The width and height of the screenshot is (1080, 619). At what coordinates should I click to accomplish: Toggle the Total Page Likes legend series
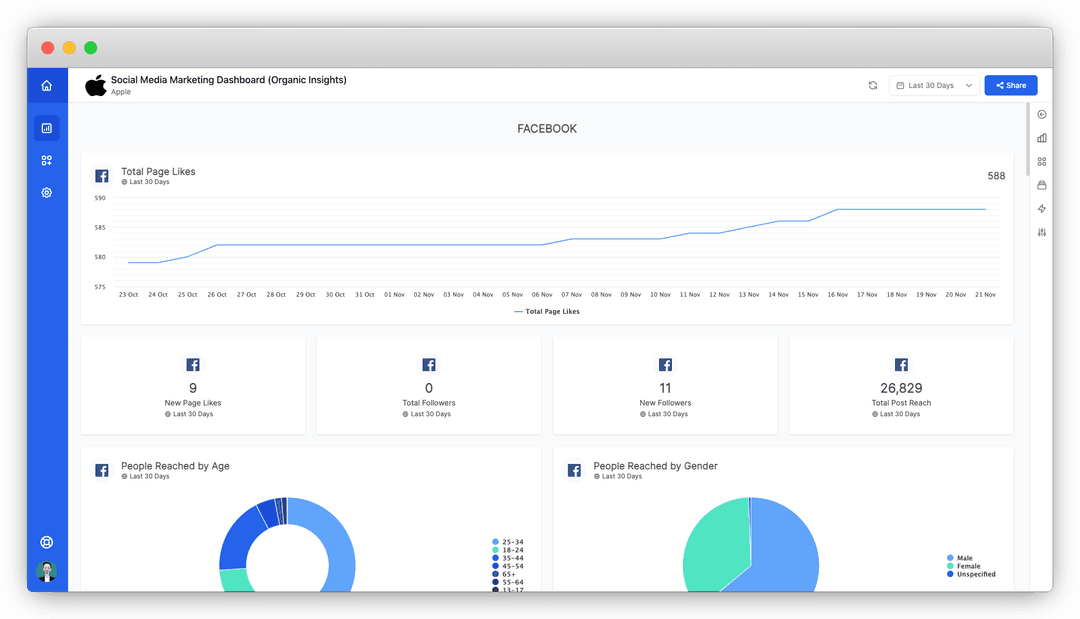point(547,312)
